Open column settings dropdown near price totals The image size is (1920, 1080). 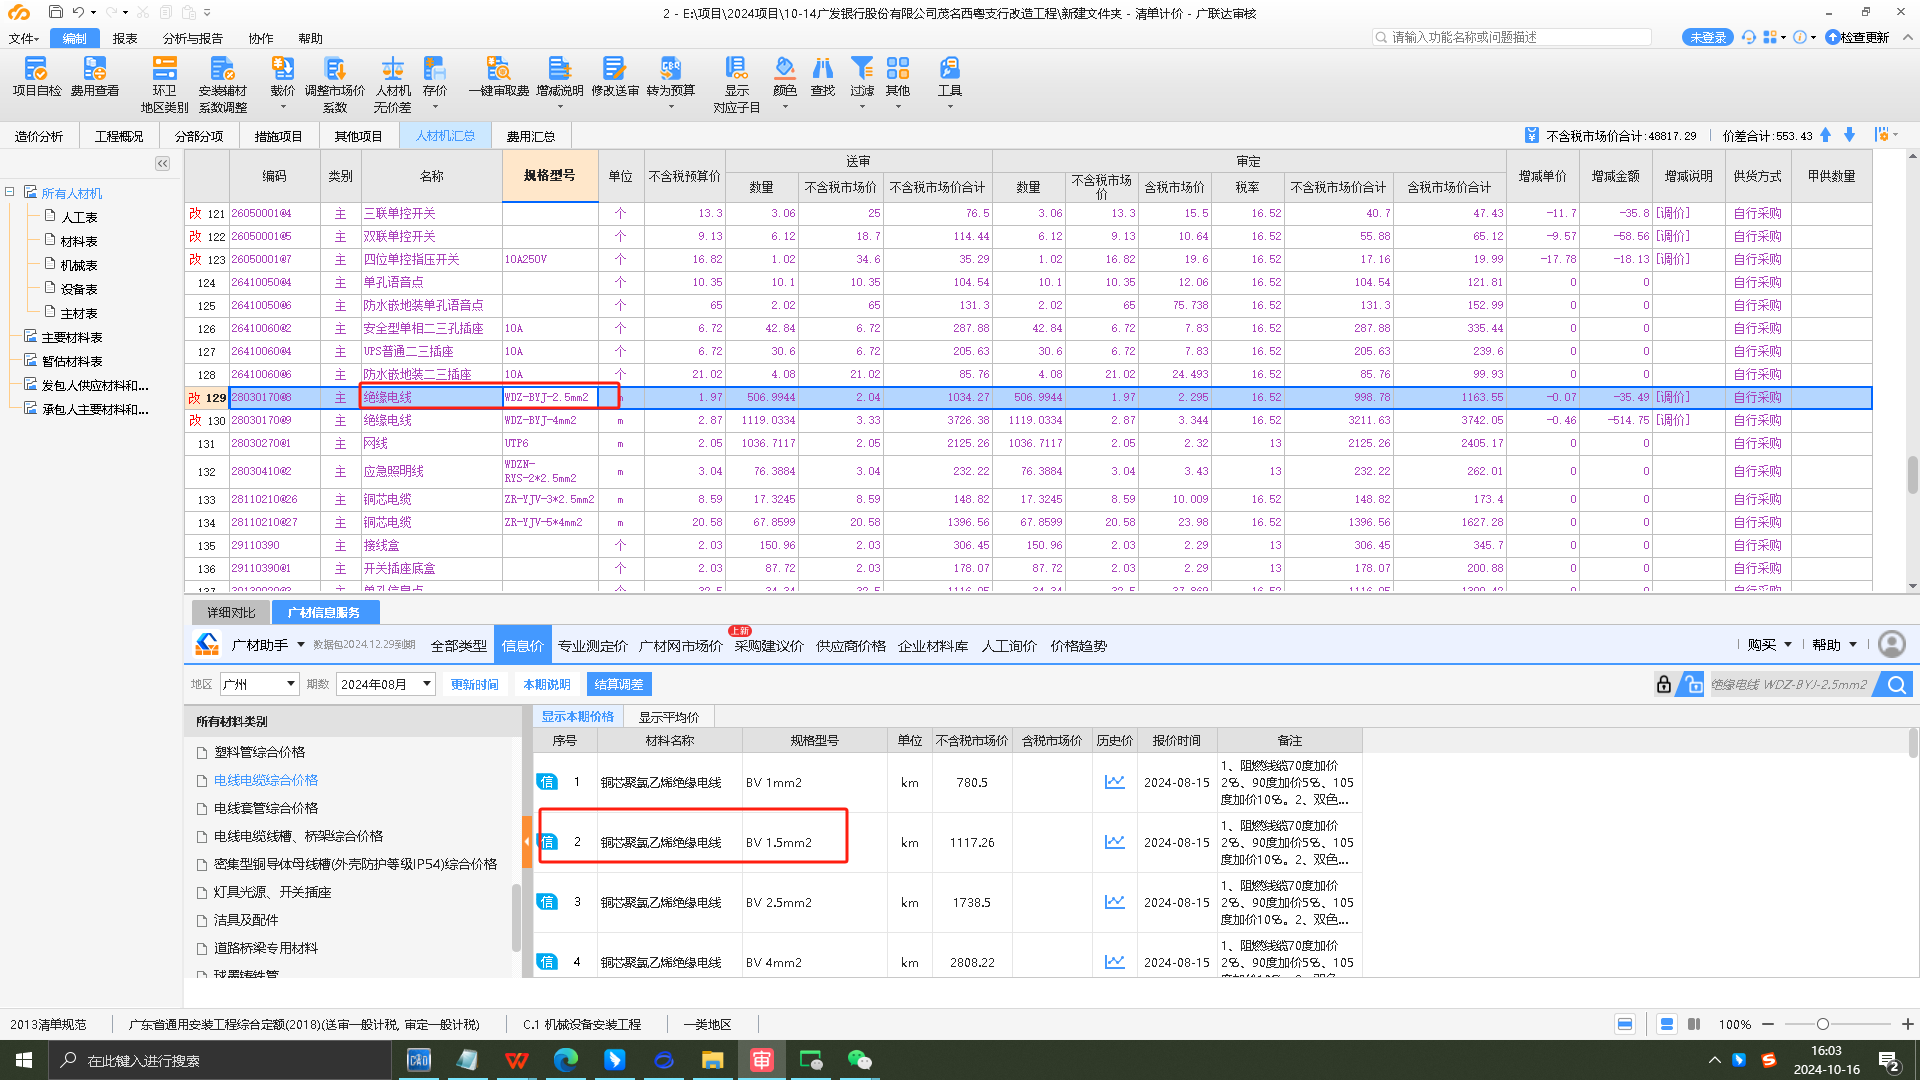[x=1886, y=135]
